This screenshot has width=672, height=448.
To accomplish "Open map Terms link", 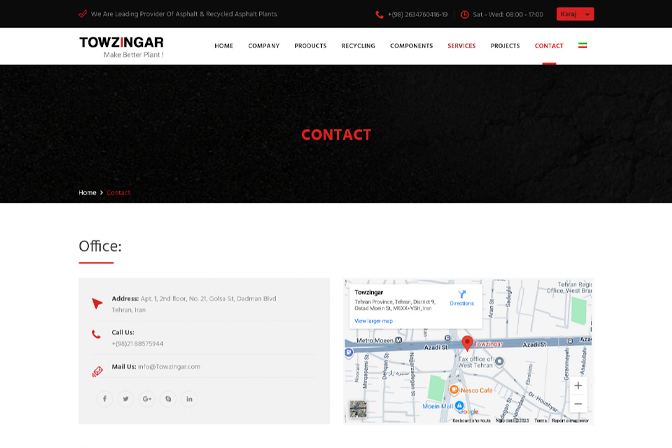I will tap(540, 421).
